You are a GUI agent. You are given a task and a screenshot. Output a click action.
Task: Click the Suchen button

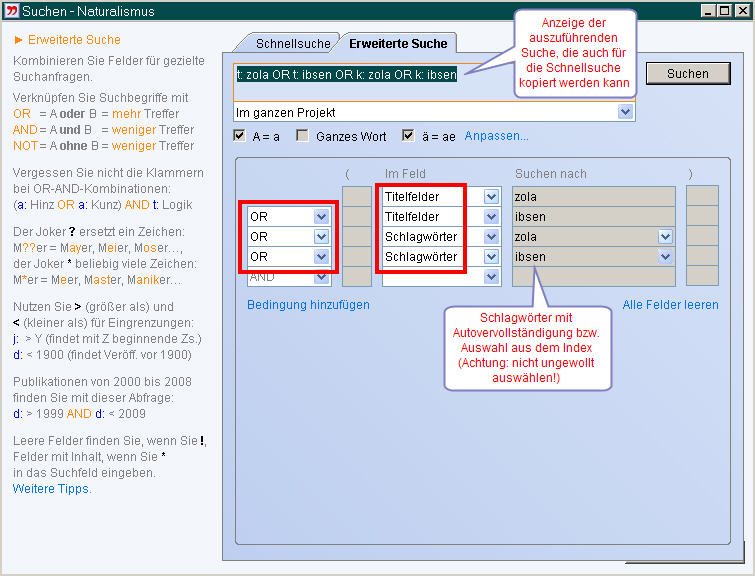point(687,73)
